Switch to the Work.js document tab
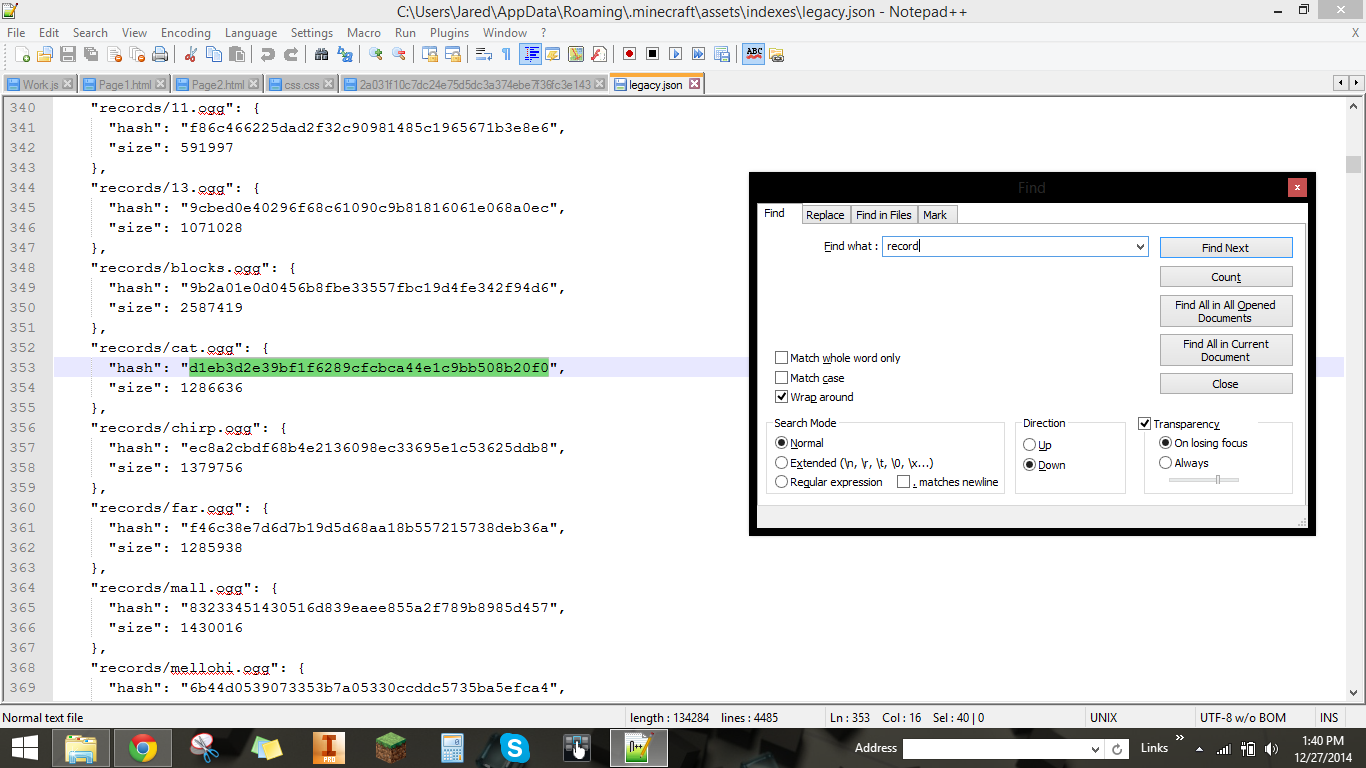The height and width of the screenshot is (768, 1366). [x=40, y=85]
